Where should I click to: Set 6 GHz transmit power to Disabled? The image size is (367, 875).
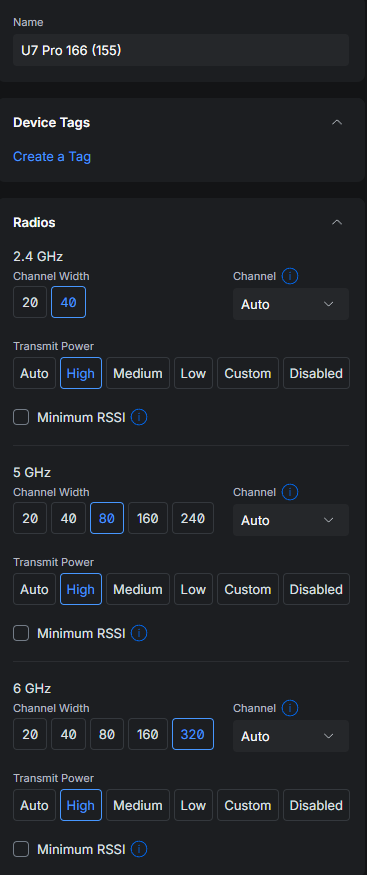pyautogui.click(x=316, y=805)
